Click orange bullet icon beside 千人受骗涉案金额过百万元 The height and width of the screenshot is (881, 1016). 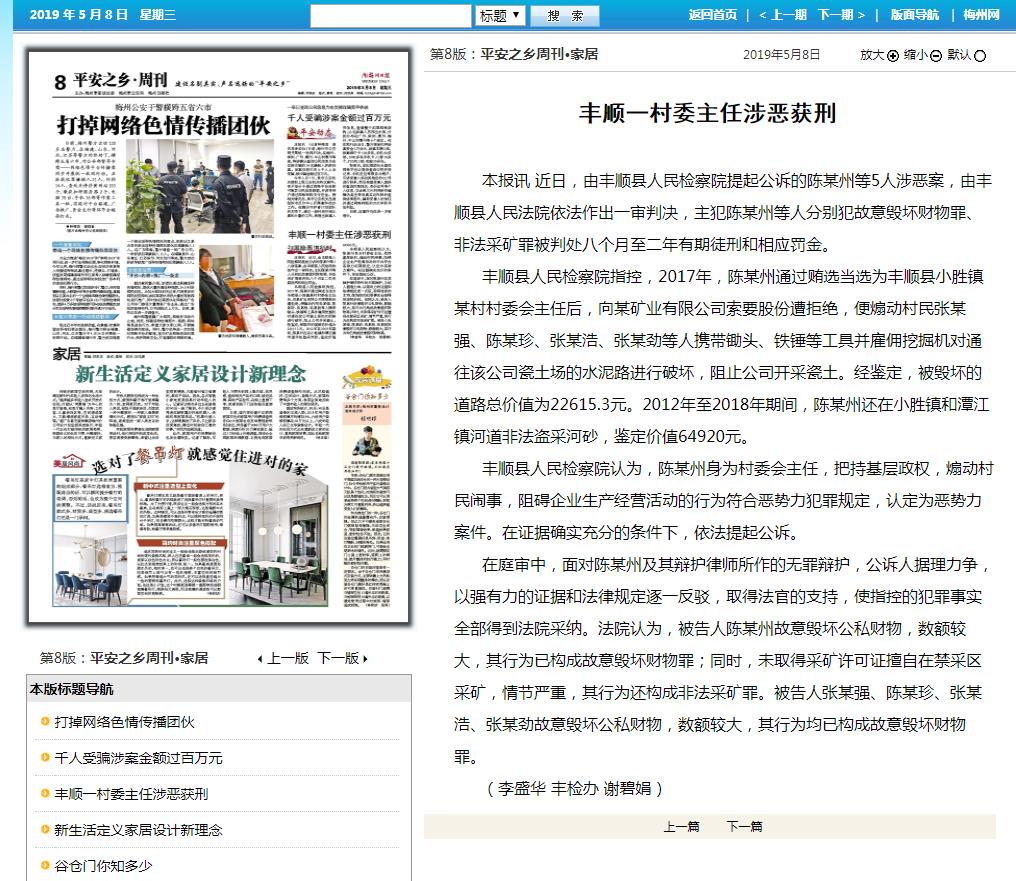pyautogui.click(x=45, y=757)
